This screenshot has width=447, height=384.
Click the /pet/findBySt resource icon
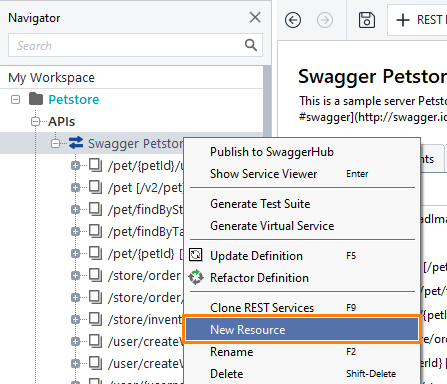pyautogui.click(x=96, y=209)
